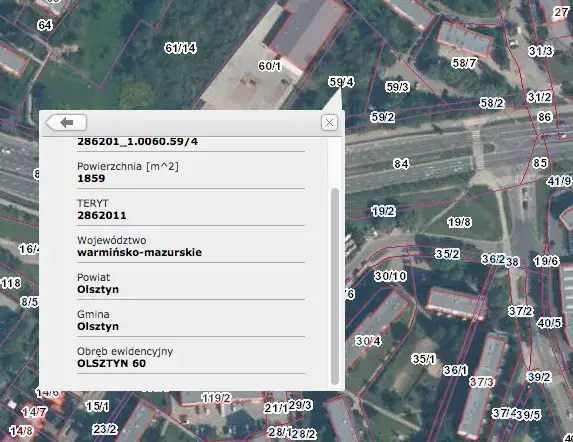
Task: Select road parcel 84
Action: tap(401, 164)
